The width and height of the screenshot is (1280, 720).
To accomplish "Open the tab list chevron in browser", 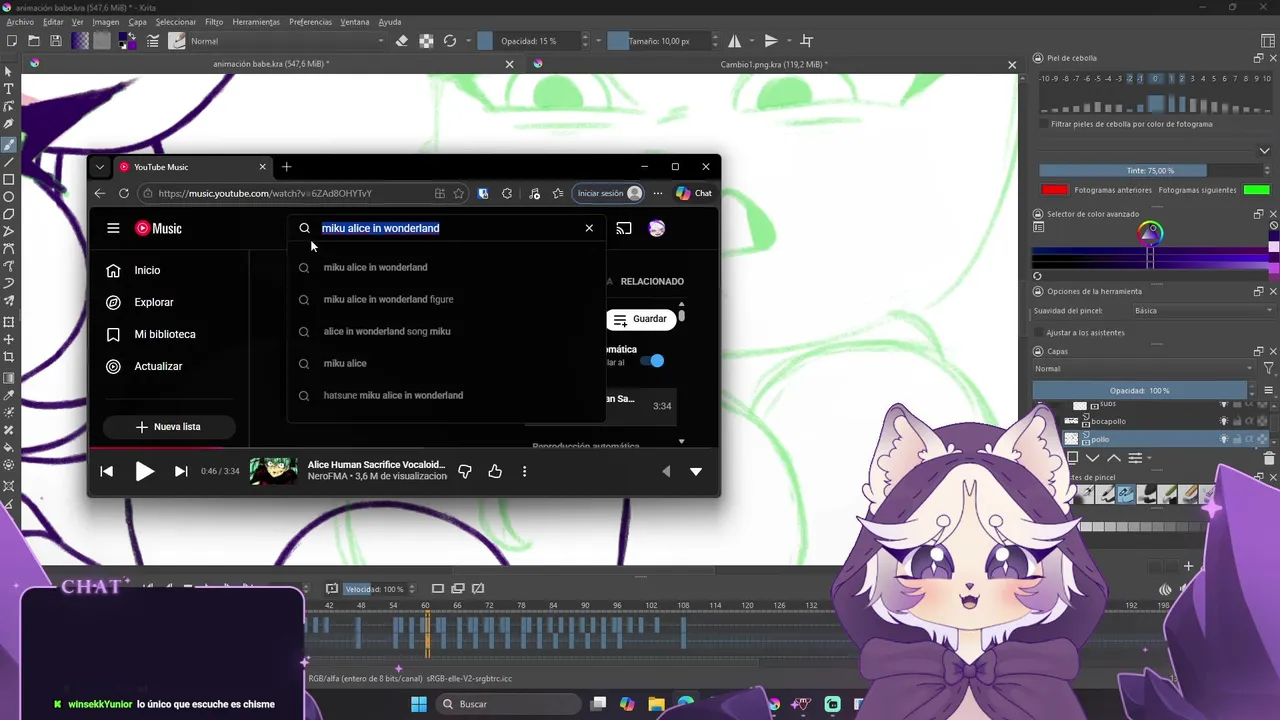I will click(99, 167).
